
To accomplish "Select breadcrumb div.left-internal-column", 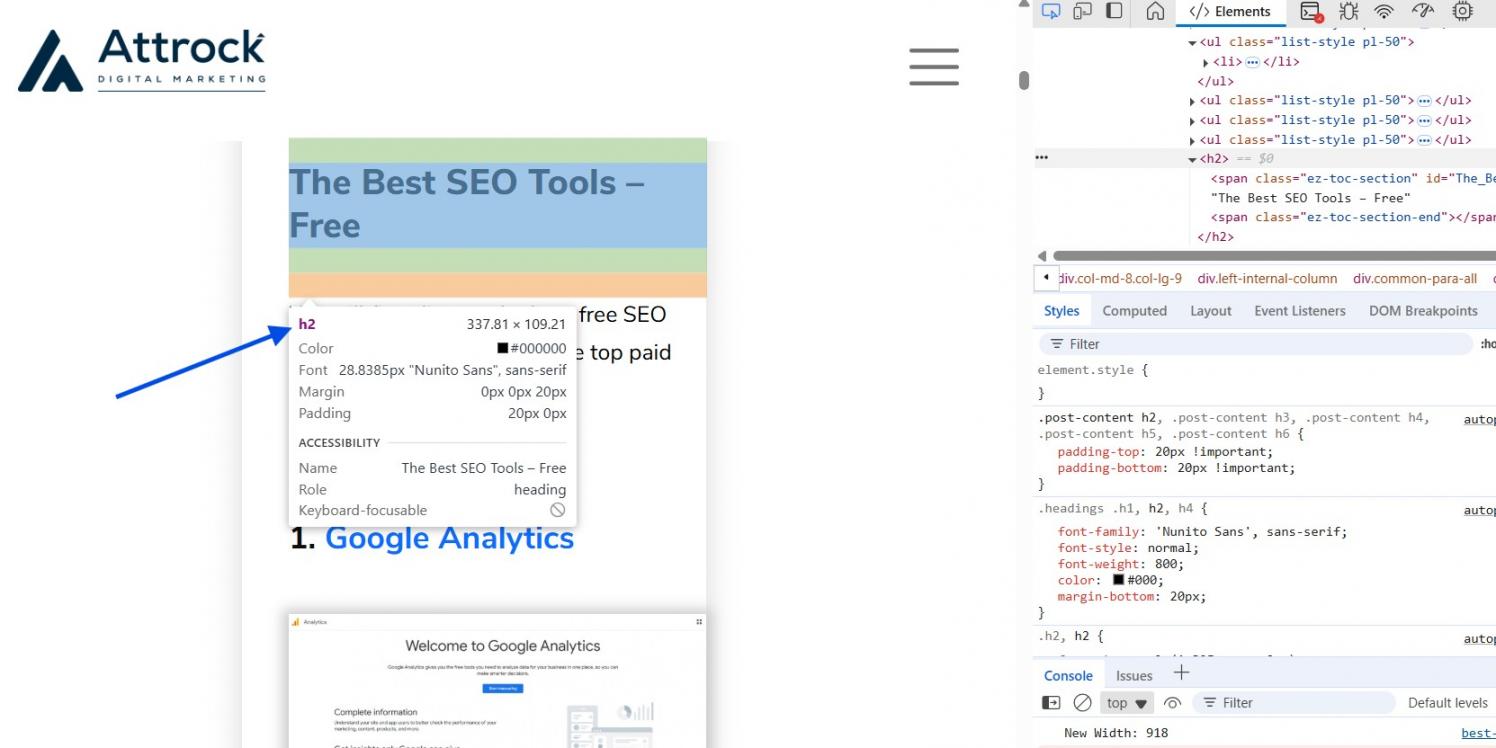I will click(x=1267, y=278).
